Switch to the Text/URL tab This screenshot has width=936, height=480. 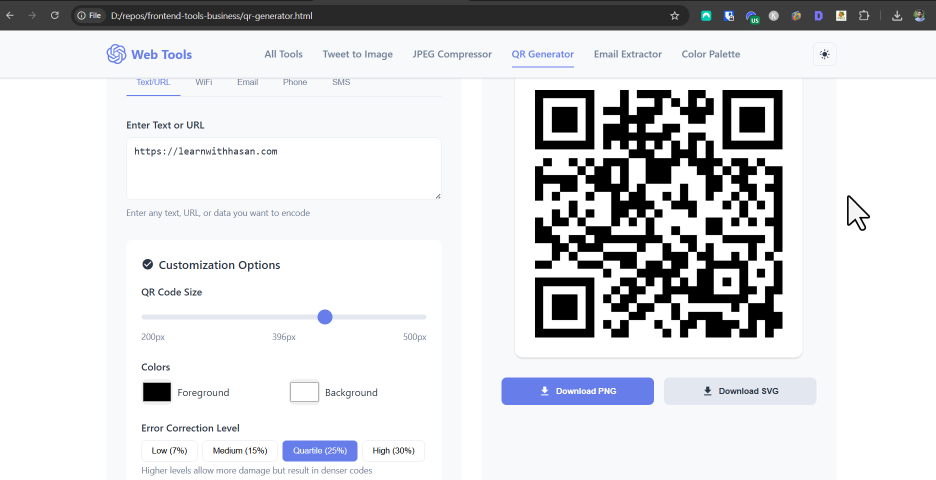click(153, 82)
